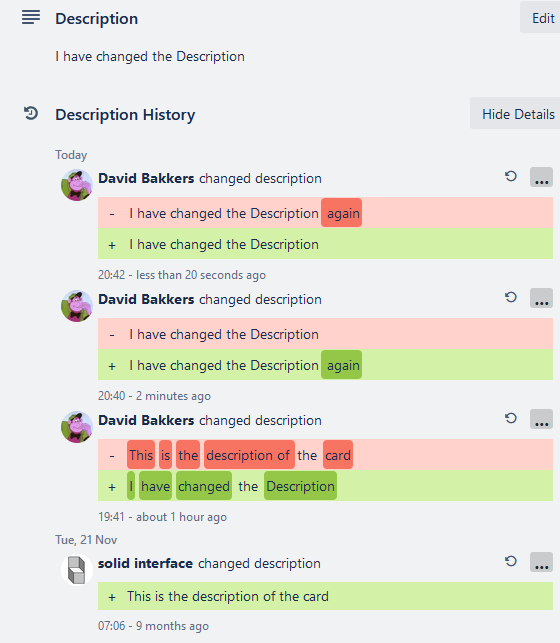Restore solid interface's original description

[x=510, y=561]
